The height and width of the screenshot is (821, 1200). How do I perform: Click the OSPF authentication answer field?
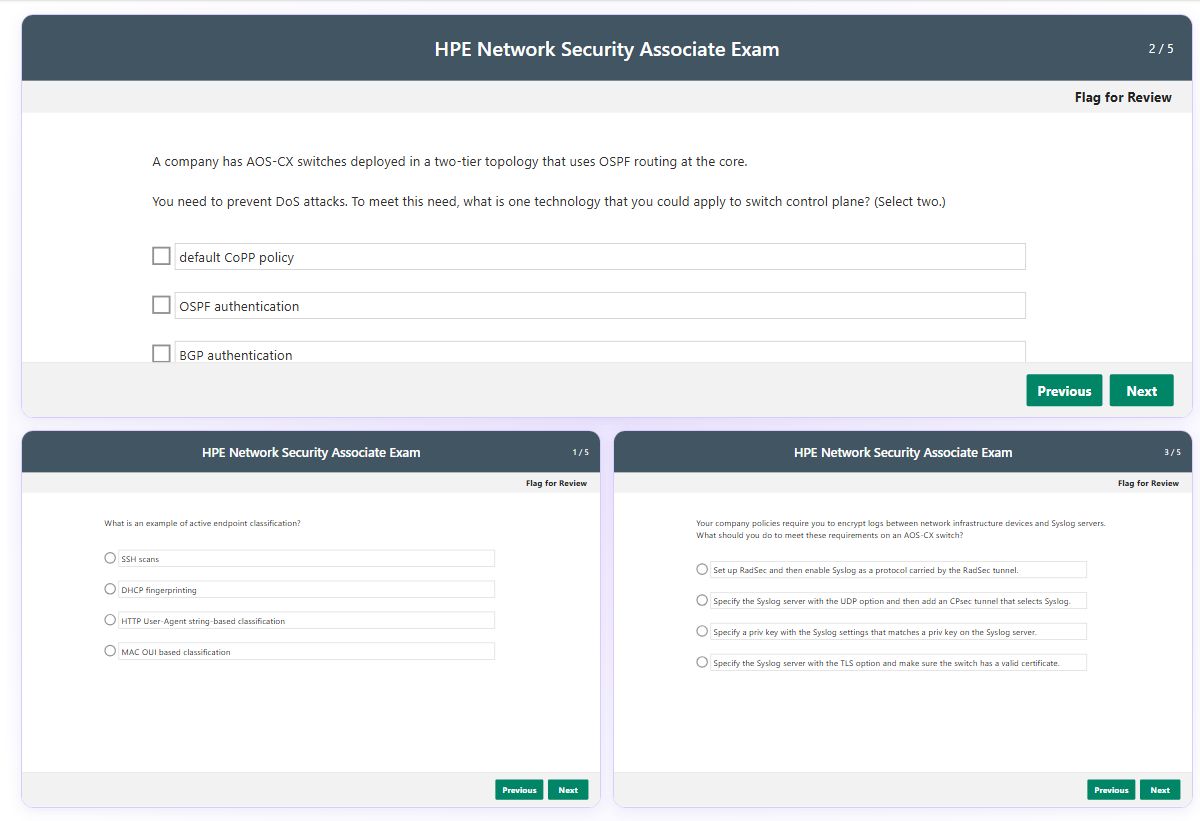click(600, 306)
